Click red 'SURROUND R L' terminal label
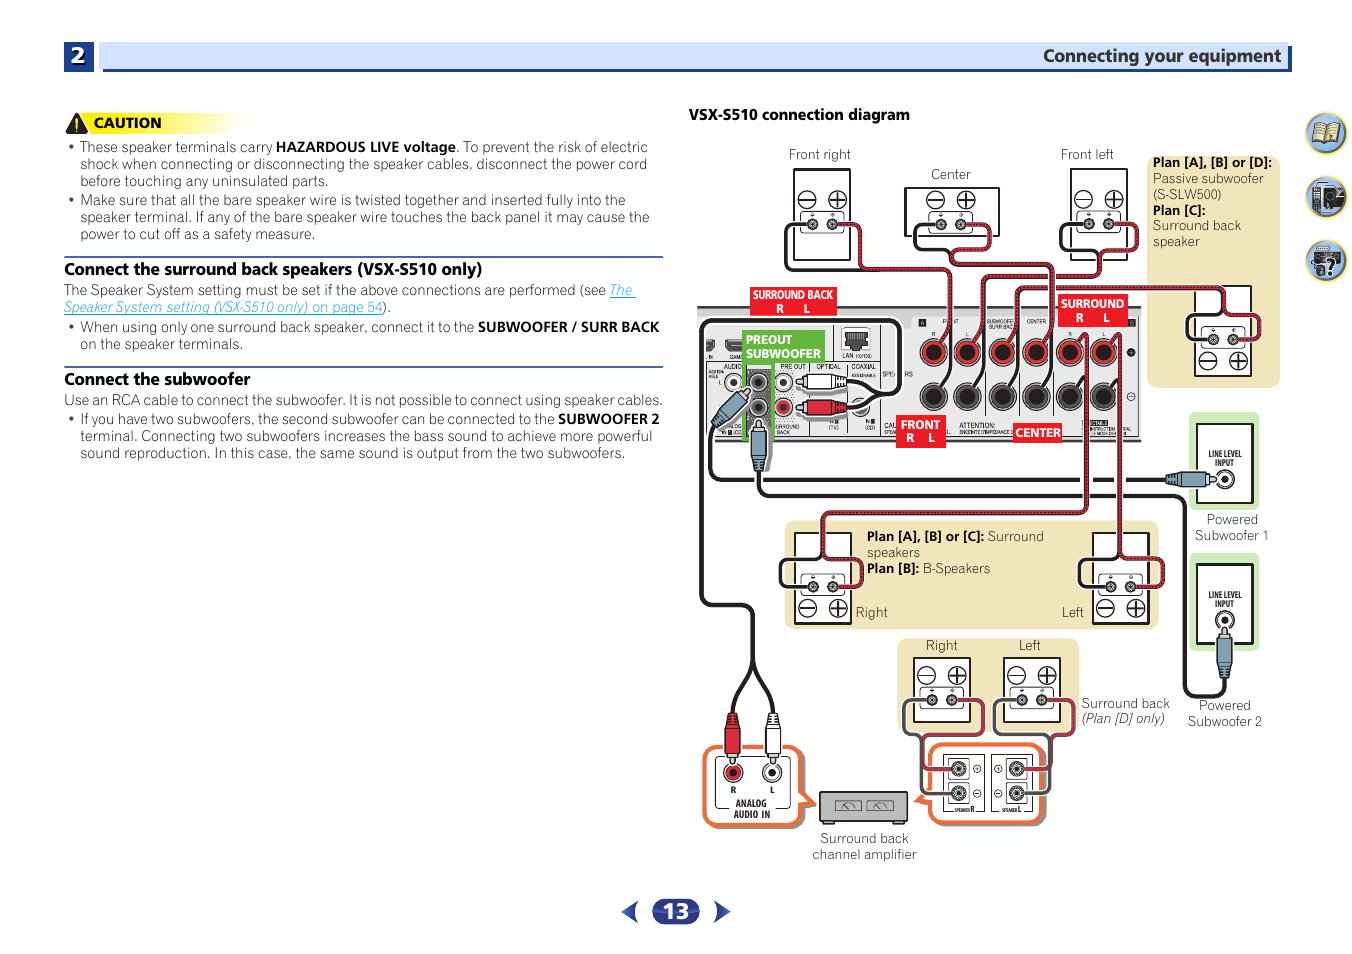This screenshot has height=954, width=1352. (1092, 310)
